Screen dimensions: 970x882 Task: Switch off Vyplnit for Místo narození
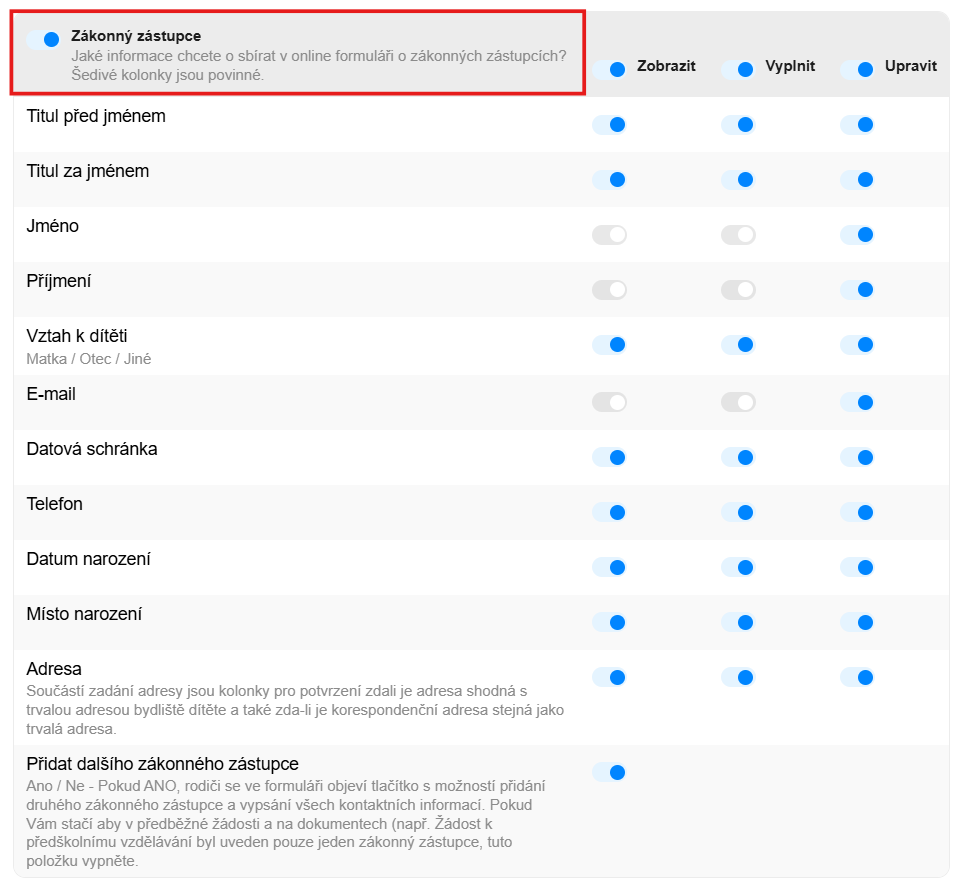pyautogui.click(x=737, y=622)
